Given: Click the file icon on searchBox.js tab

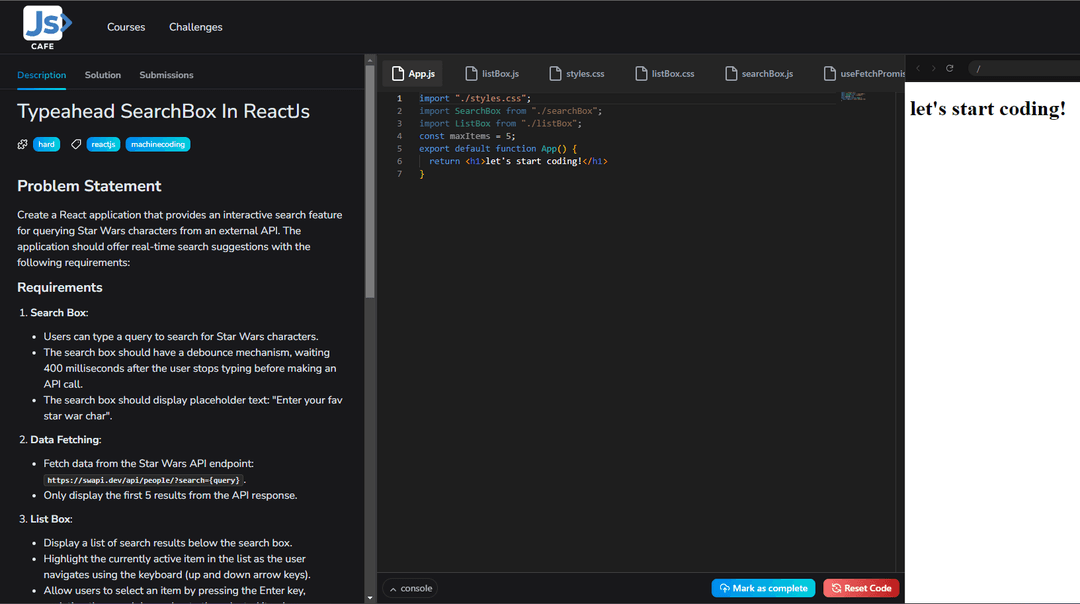Looking at the screenshot, I should tap(731, 74).
